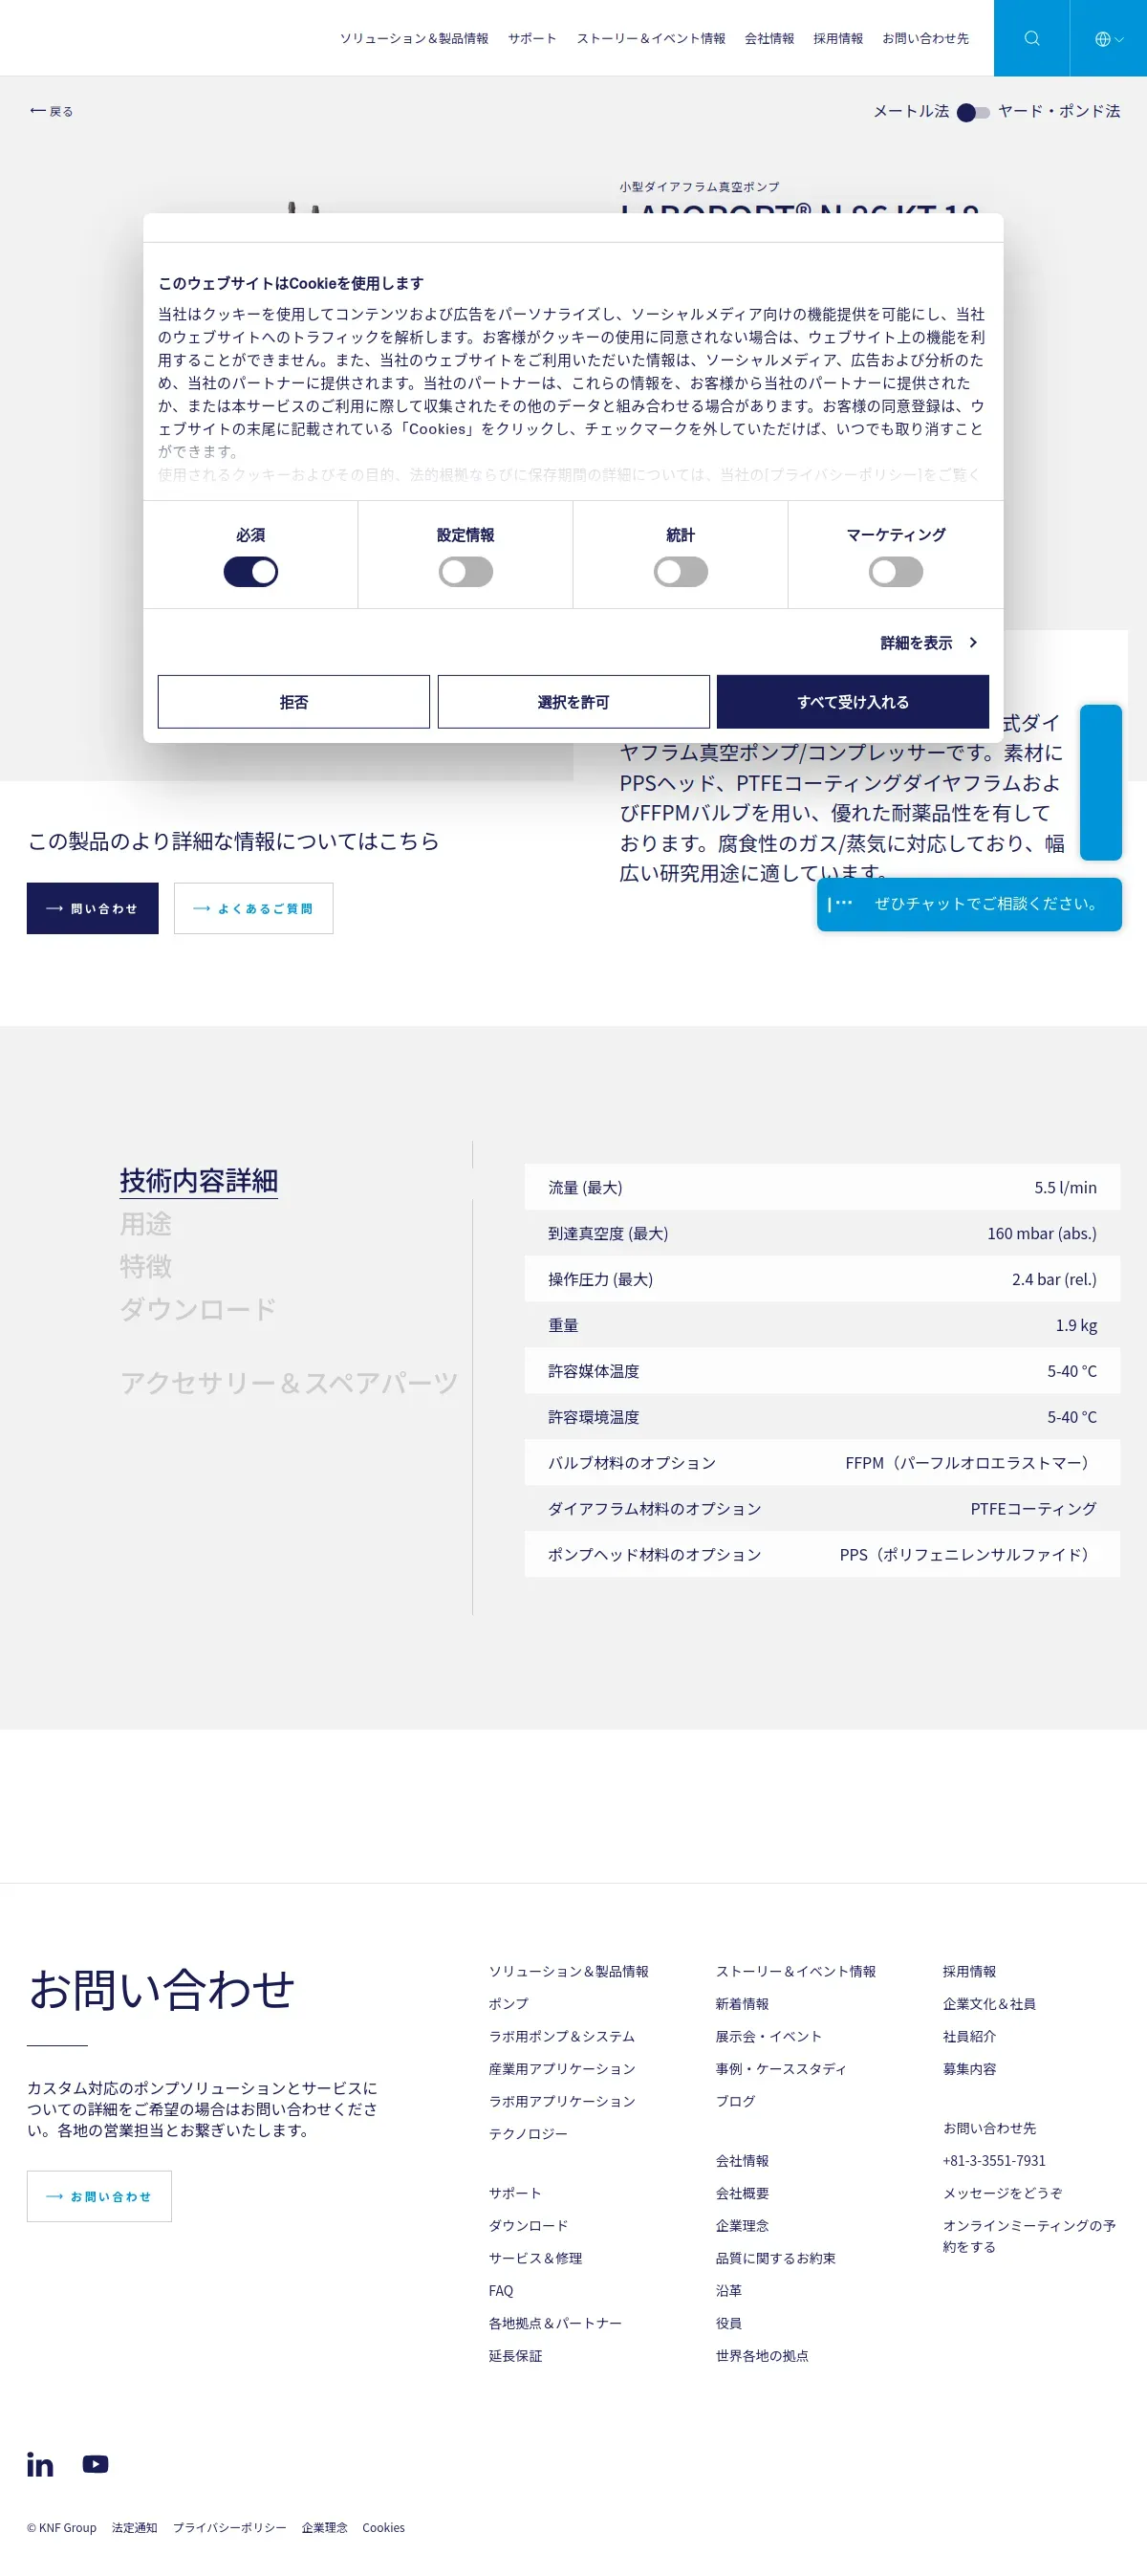Open お問い合わせ先 menu in header
The width and height of the screenshot is (1147, 2576).
[x=925, y=38]
